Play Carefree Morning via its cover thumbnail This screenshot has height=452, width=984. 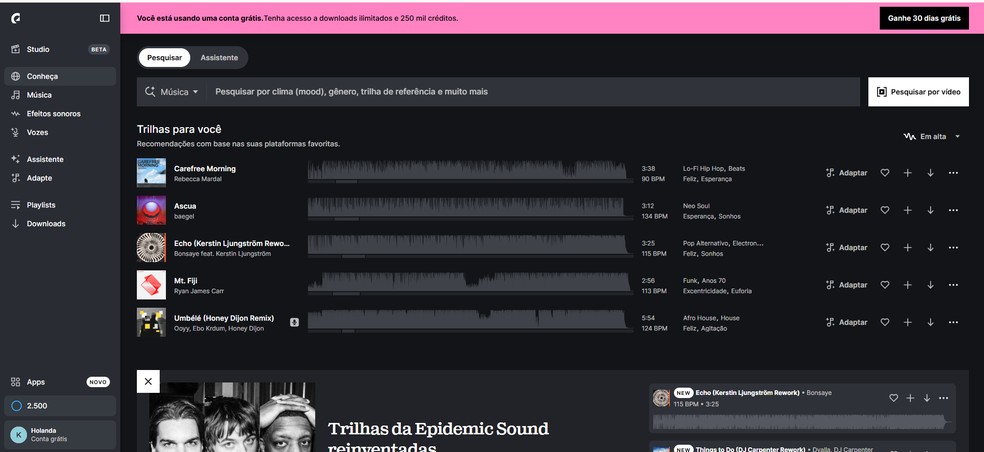point(151,173)
